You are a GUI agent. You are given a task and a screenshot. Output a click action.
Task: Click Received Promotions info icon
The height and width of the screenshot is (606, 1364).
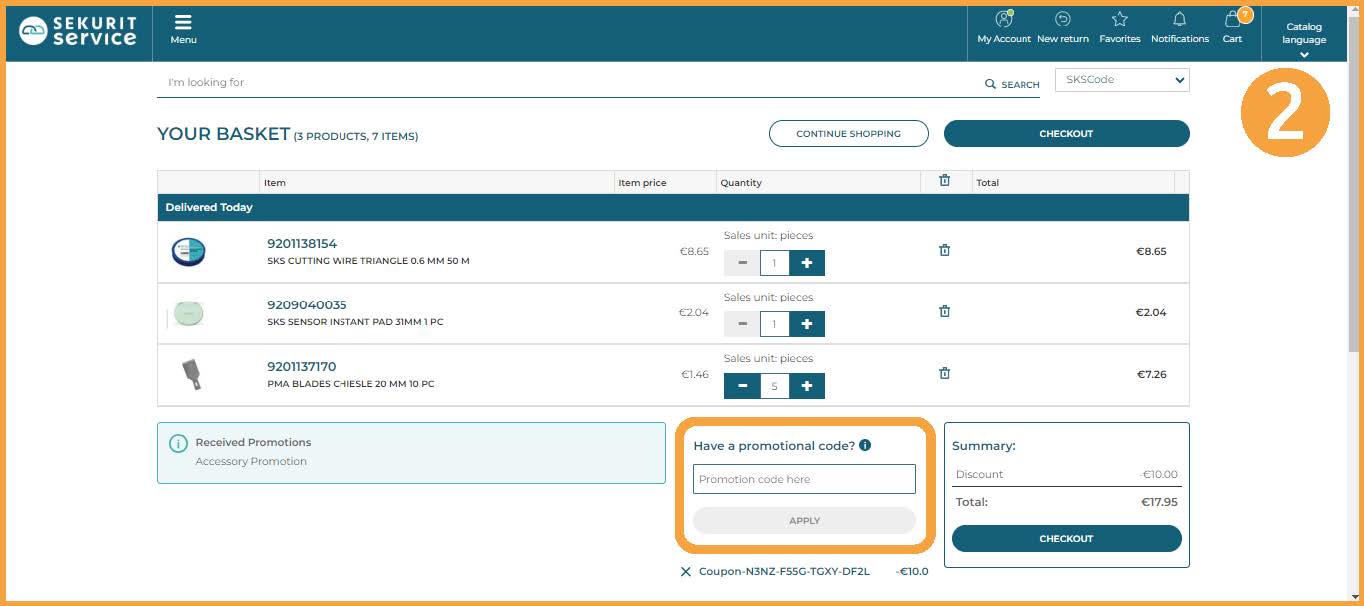click(178, 443)
